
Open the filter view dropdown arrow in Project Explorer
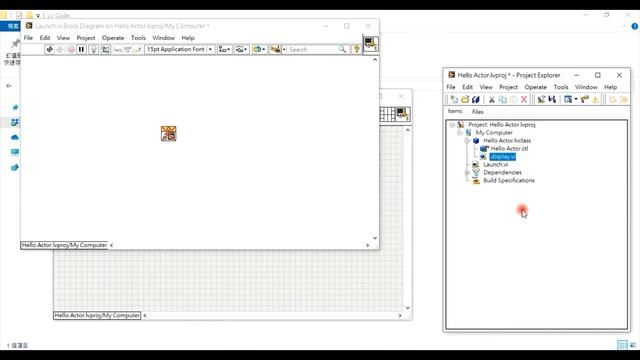pyautogui.click(x=576, y=99)
